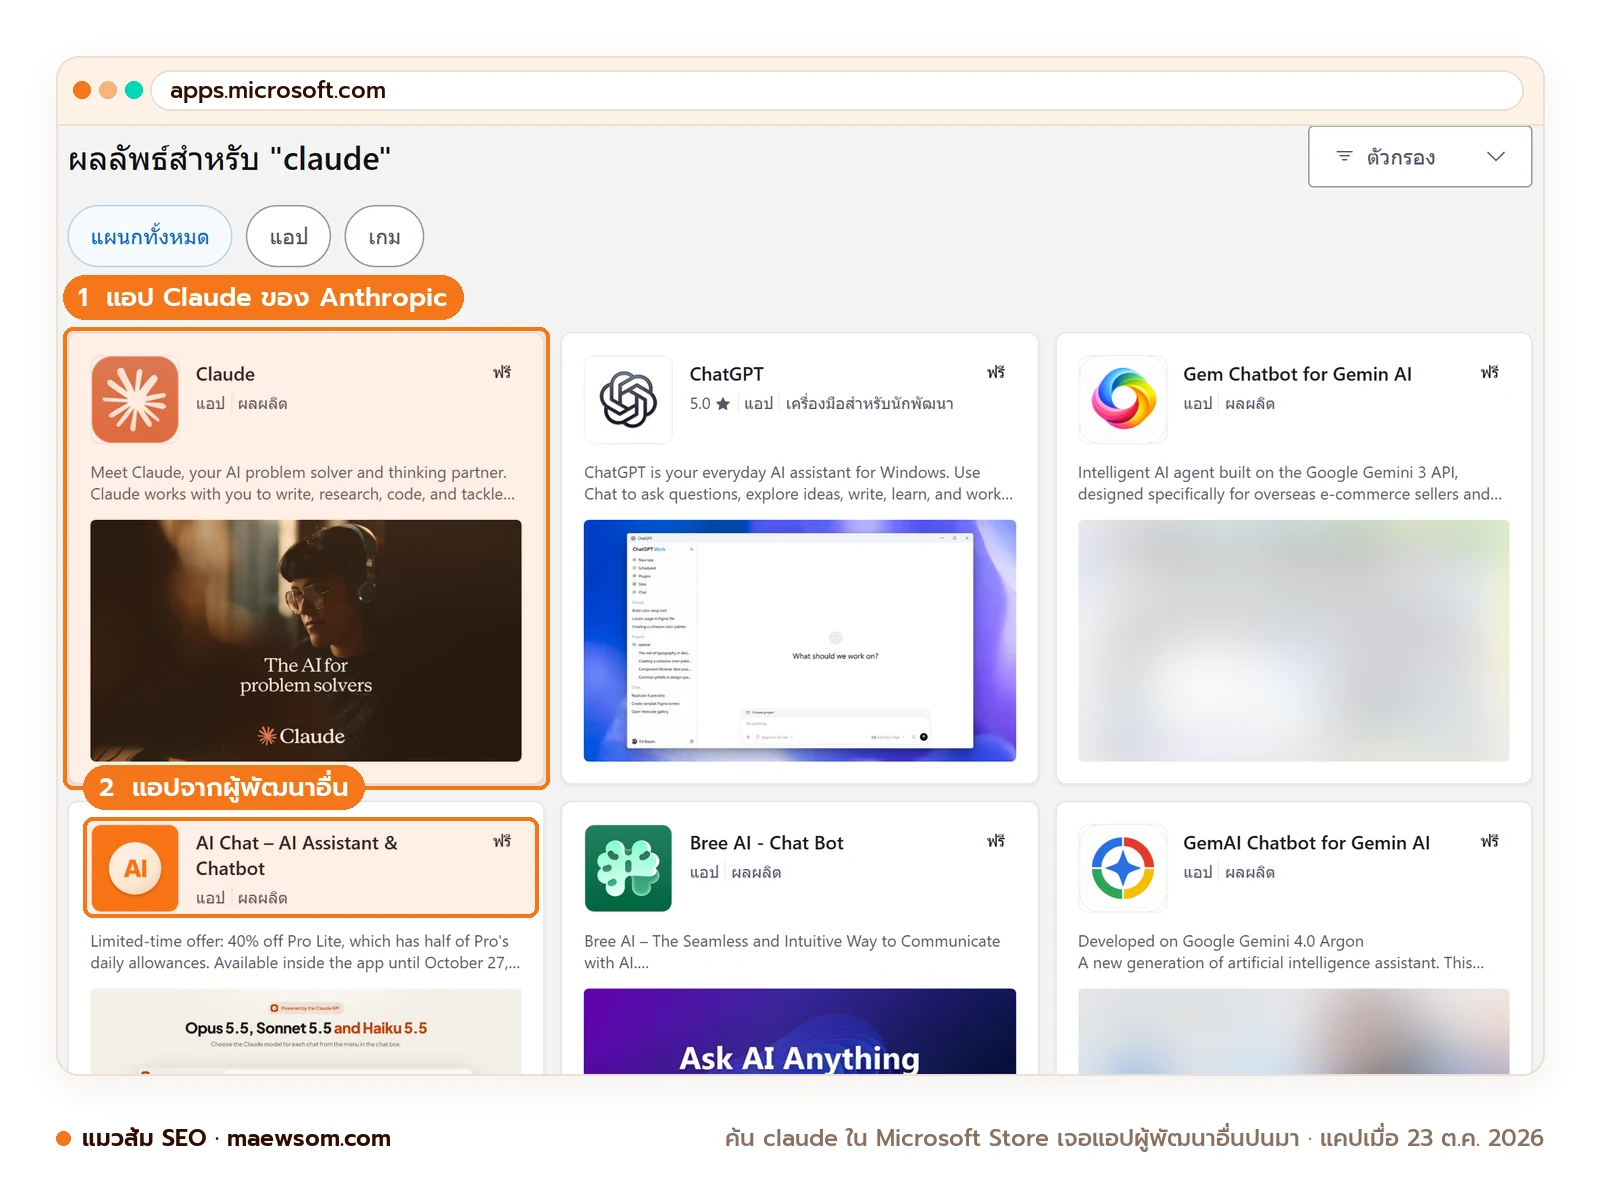Click ChatGPT's เครื่องมือสำหรับนักพัฒนา category label

869,404
